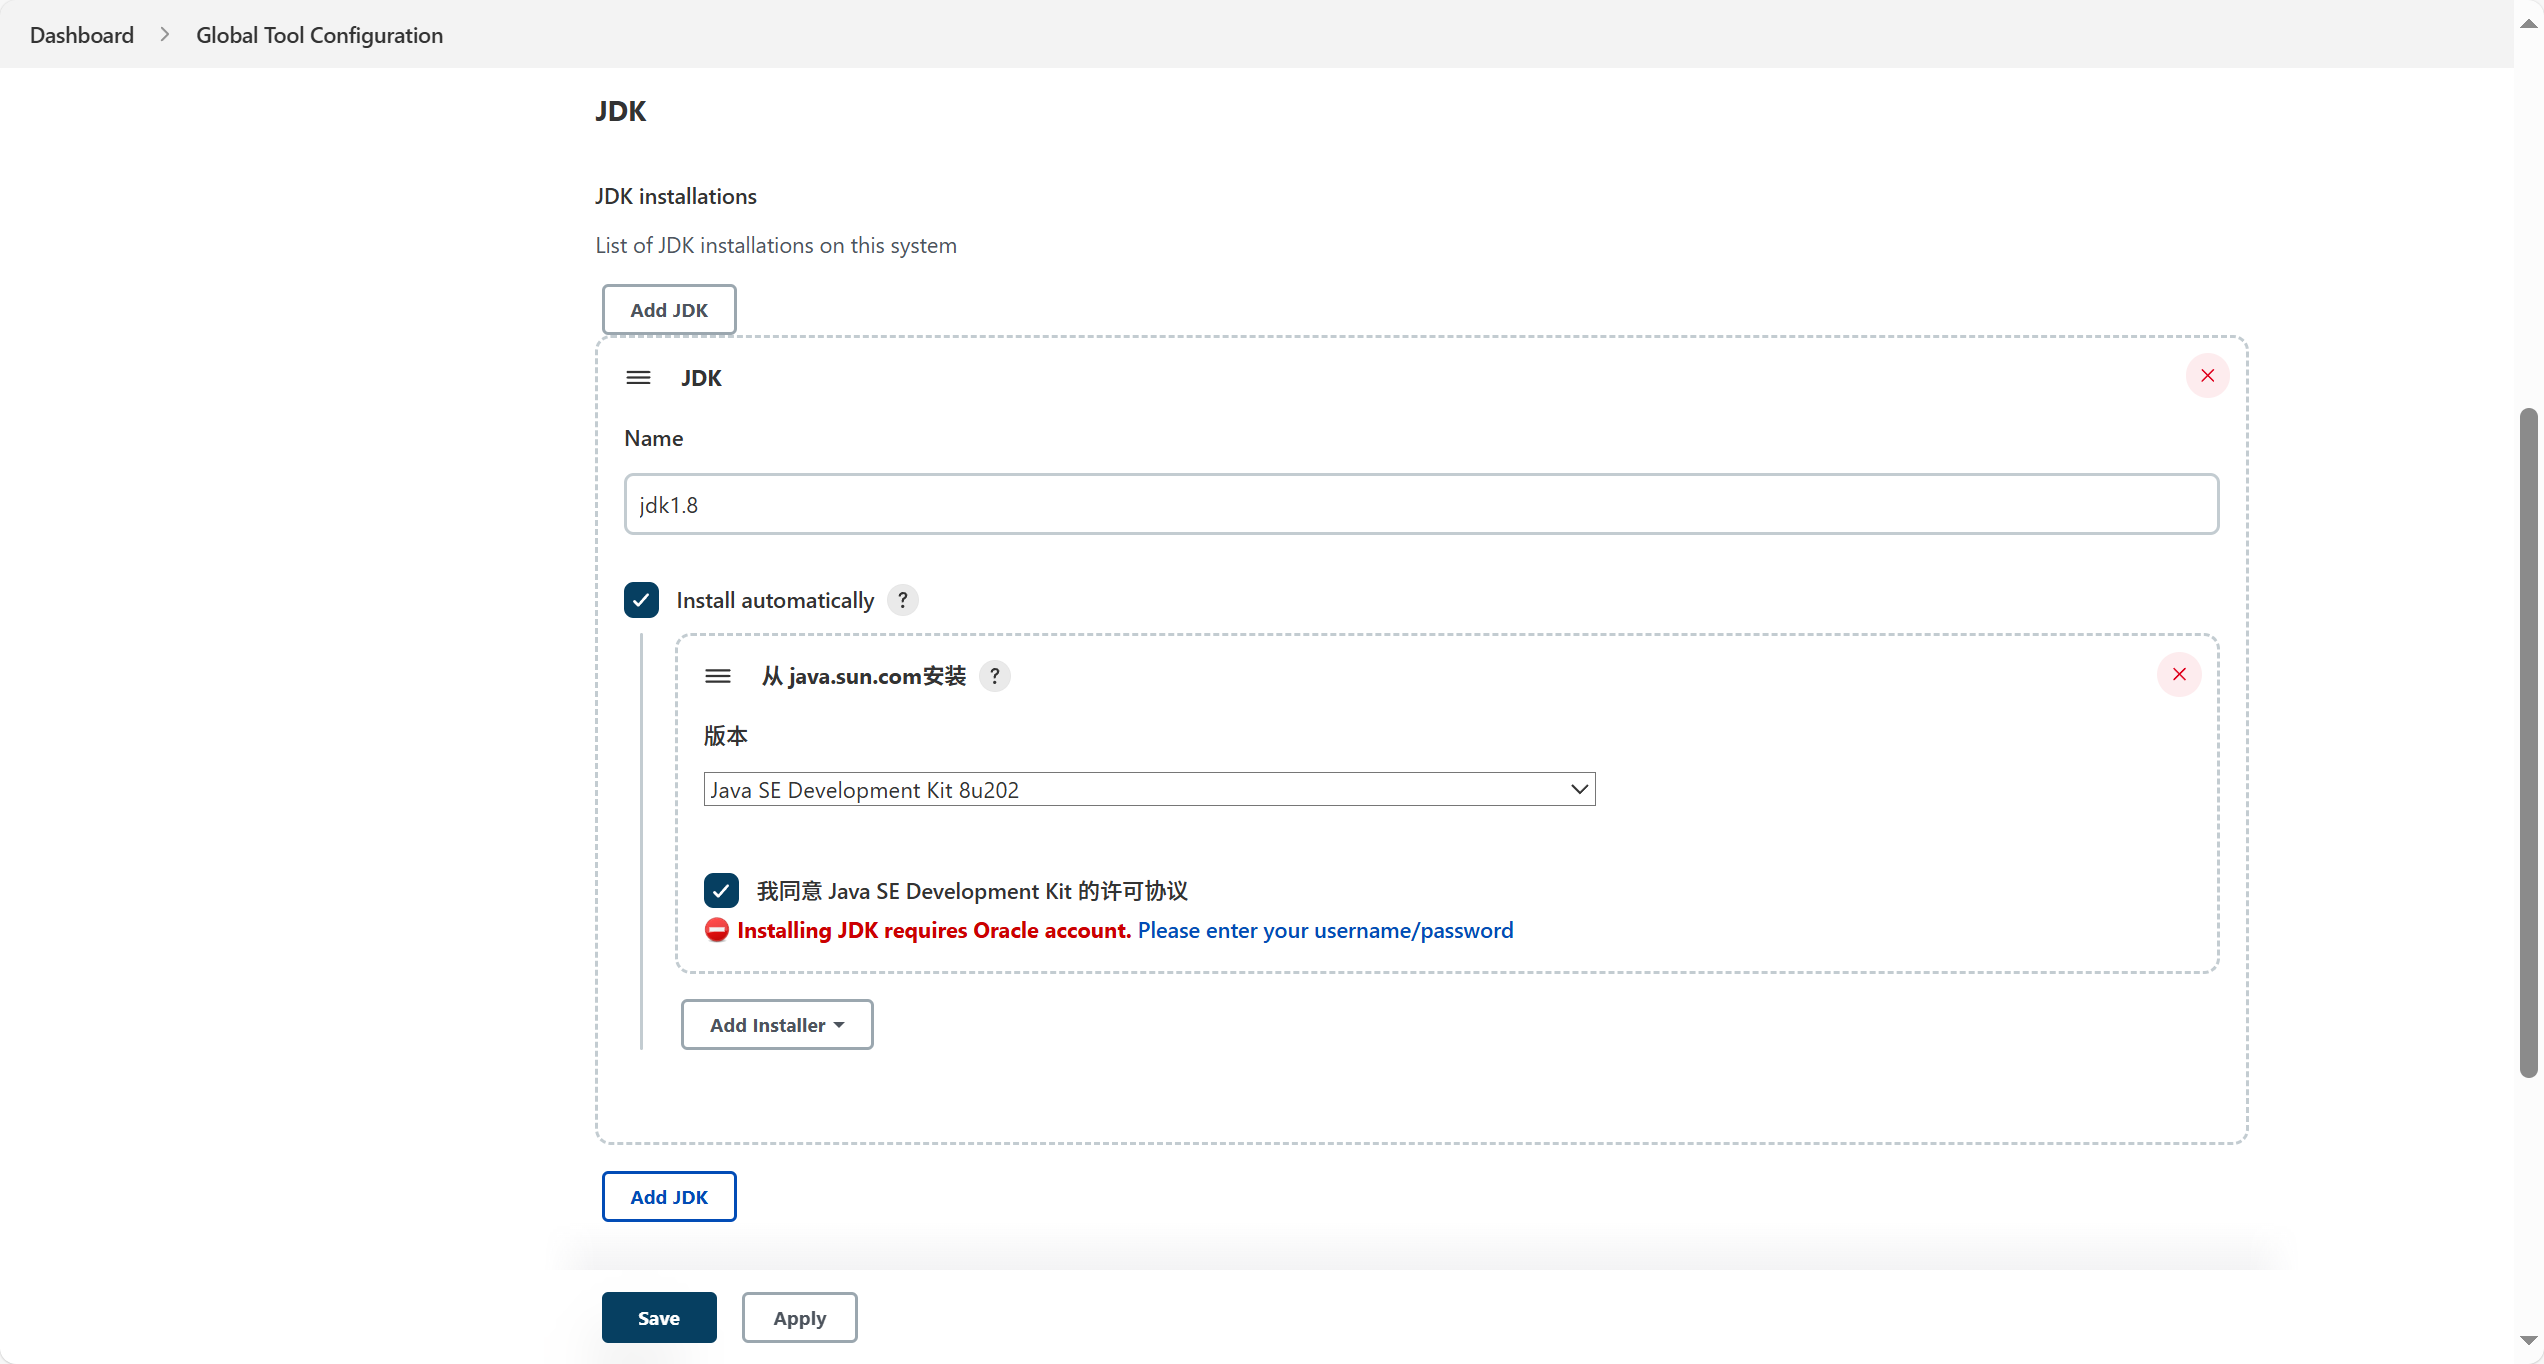Click the Save button

point(659,1318)
